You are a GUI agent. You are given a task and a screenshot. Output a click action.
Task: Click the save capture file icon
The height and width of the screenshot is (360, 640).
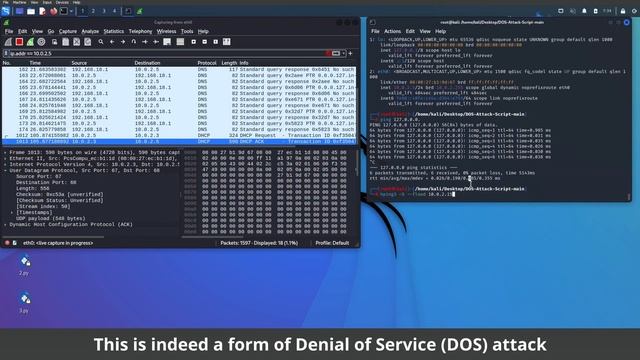pos(65,42)
